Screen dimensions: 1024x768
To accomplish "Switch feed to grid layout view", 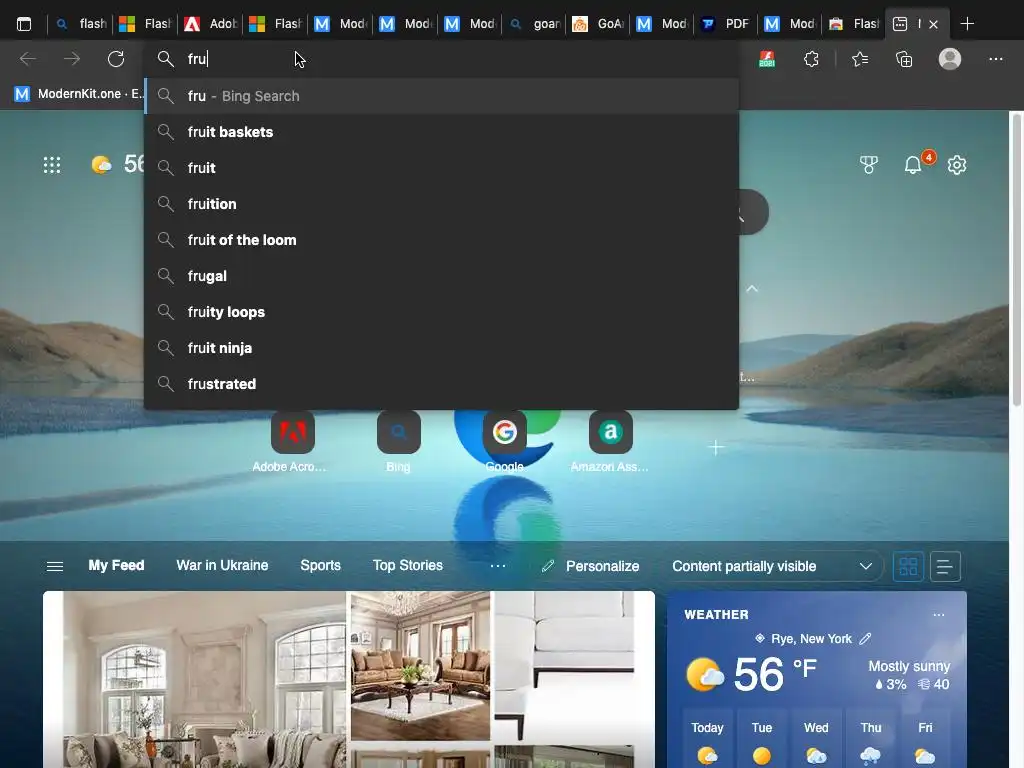I will 908,566.
